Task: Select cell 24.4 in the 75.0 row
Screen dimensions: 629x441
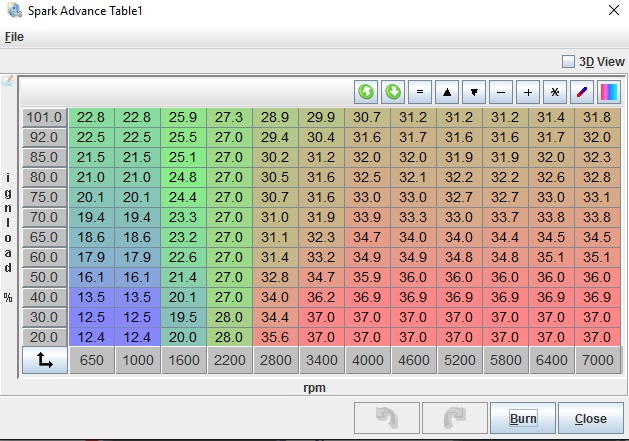Action: click(x=183, y=197)
